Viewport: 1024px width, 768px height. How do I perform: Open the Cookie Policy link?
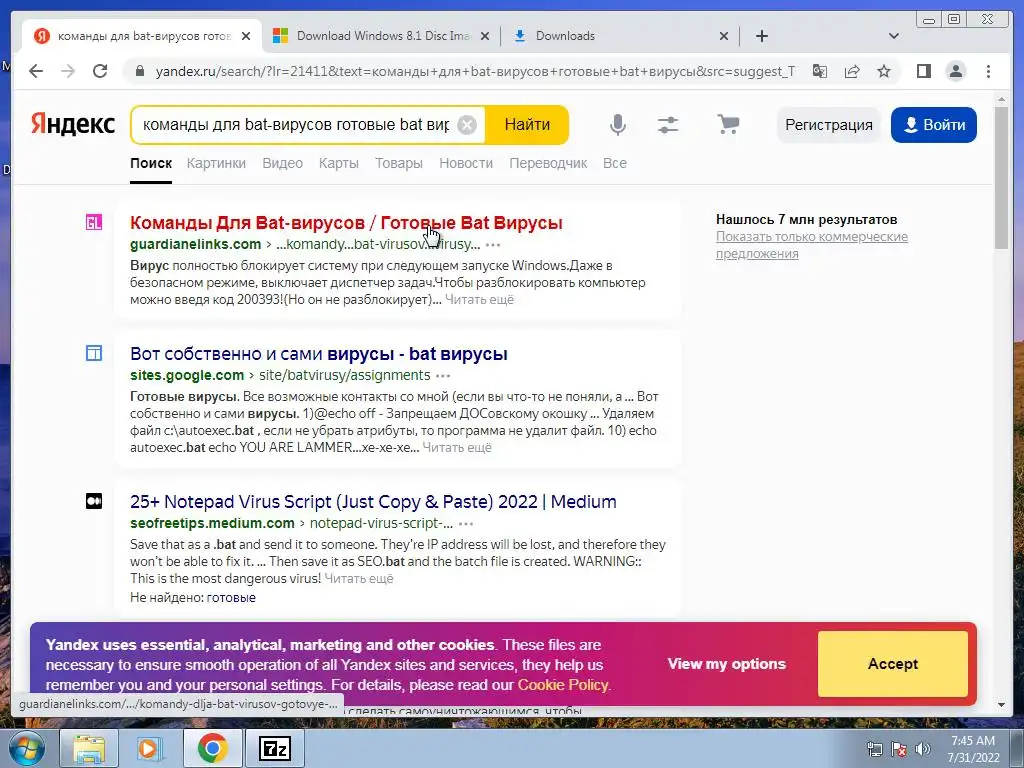click(x=562, y=685)
